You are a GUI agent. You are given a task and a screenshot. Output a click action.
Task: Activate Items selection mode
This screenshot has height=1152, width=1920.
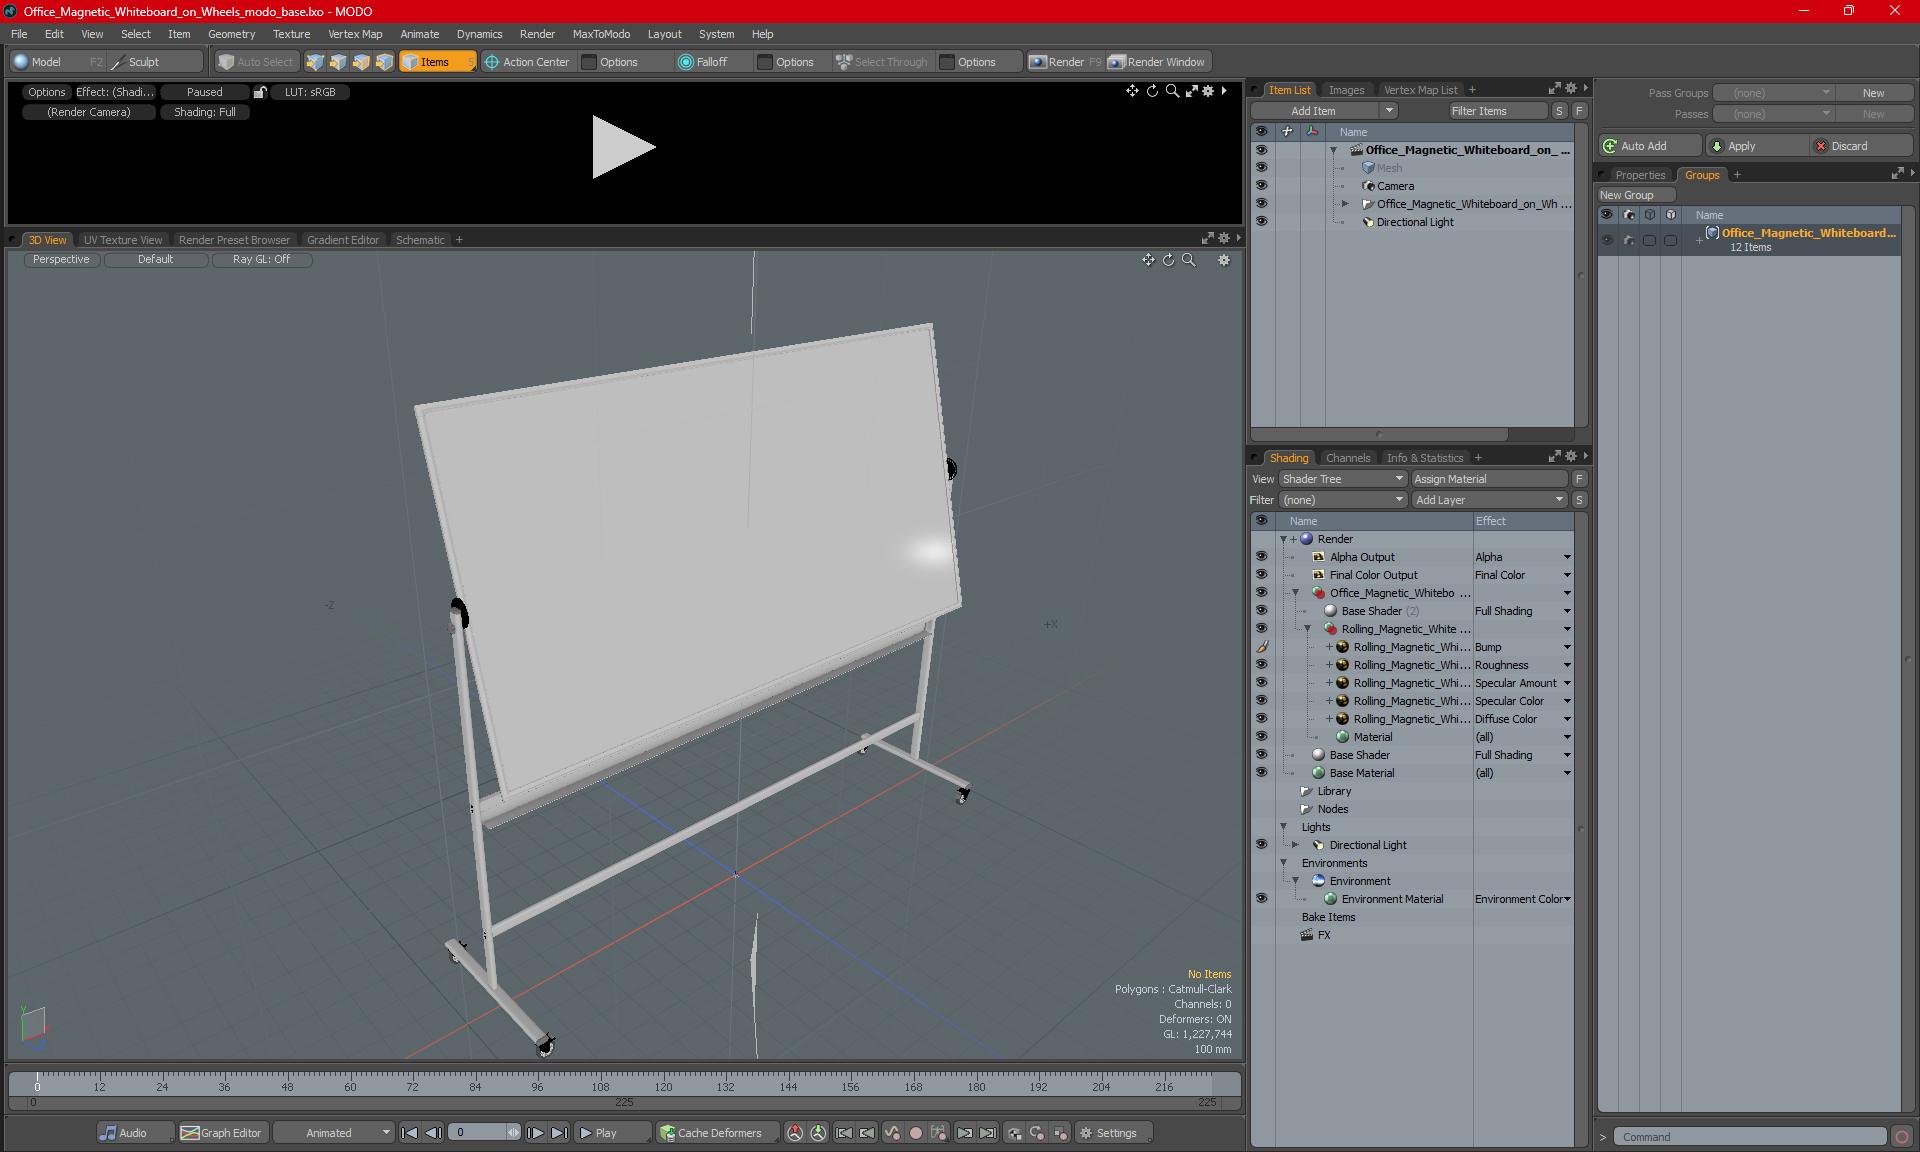[437, 62]
